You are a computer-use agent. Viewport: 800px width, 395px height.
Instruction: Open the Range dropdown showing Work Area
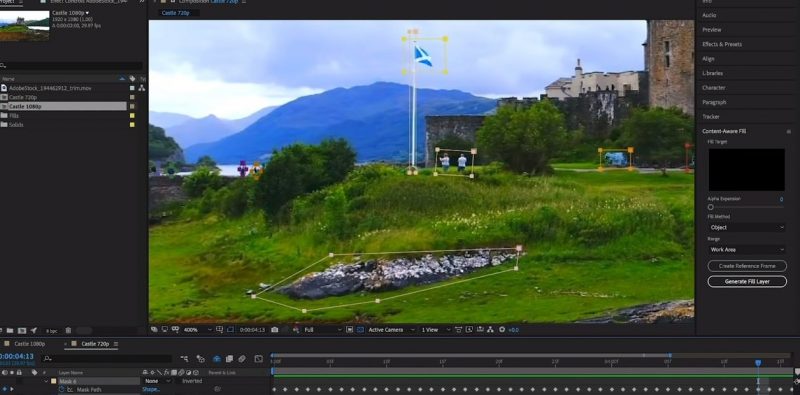click(747, 250)
